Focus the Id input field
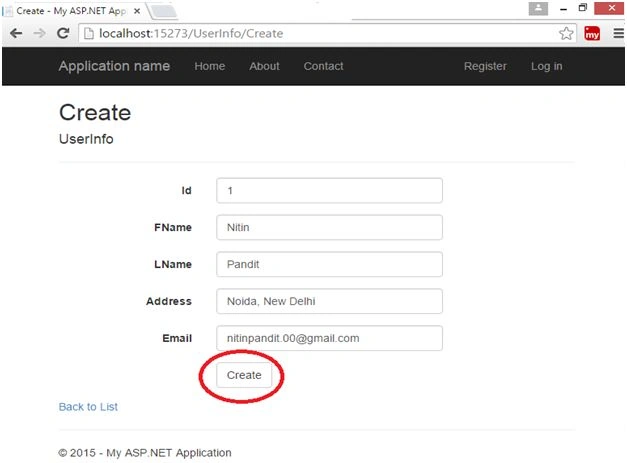Viewport: 627px width, 463px height. tap(329, 191)
